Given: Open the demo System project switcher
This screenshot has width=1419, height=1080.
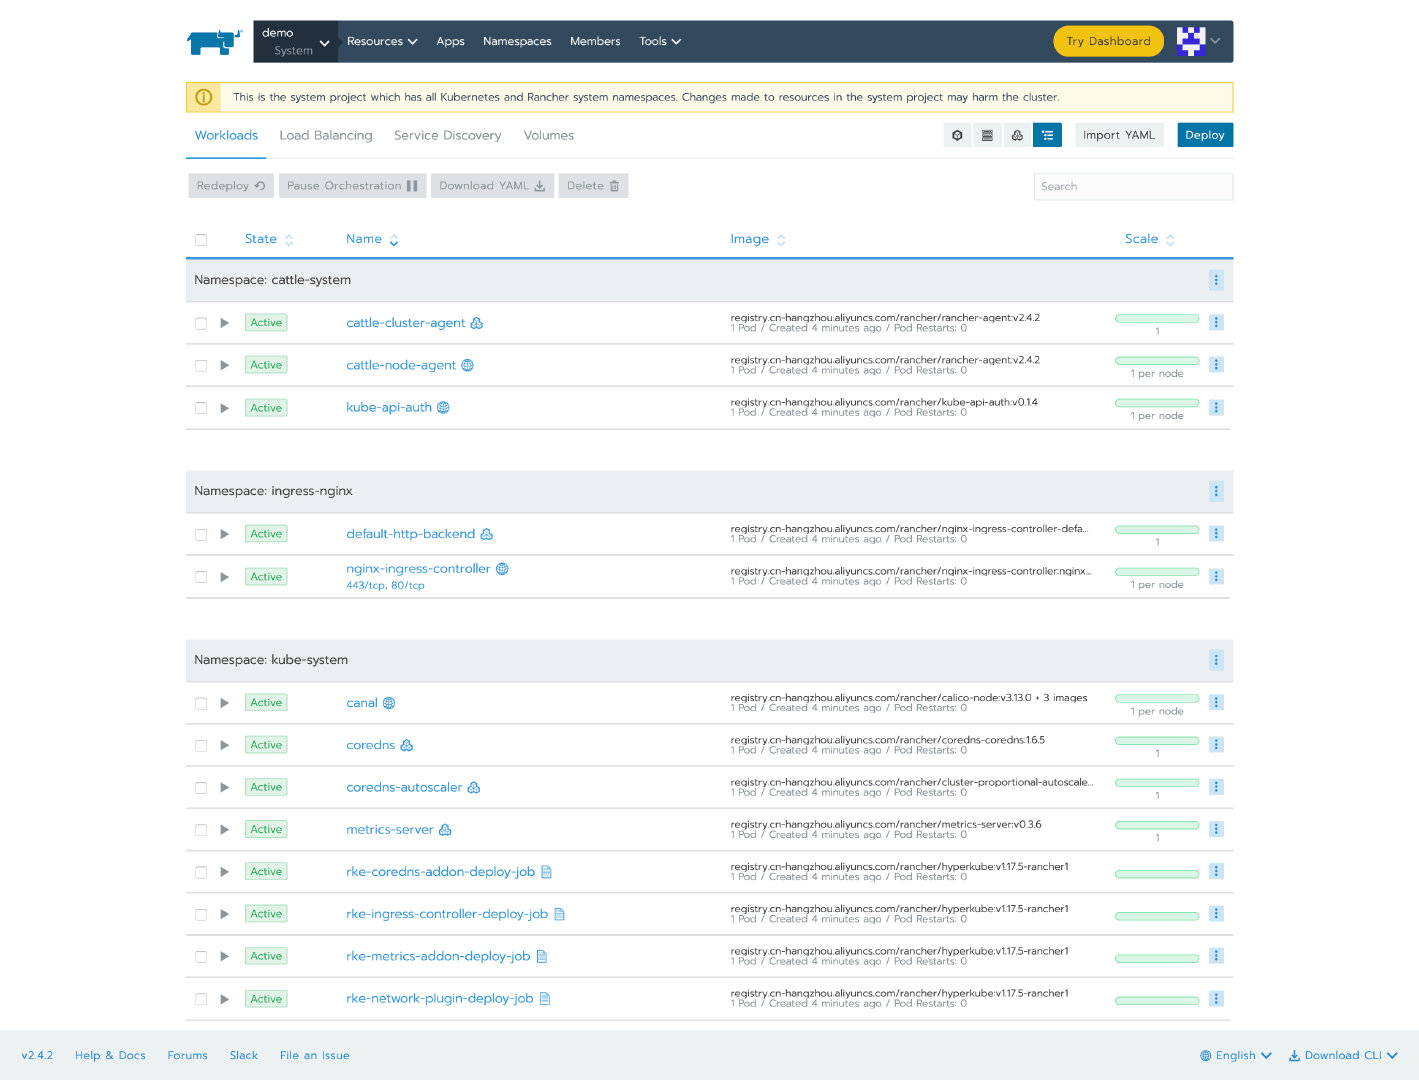Looking at the screenshot, I should tap(295, 41).
